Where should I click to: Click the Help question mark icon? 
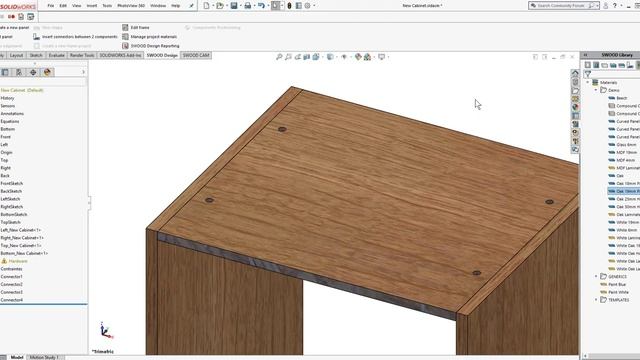(x=614, y=6)
